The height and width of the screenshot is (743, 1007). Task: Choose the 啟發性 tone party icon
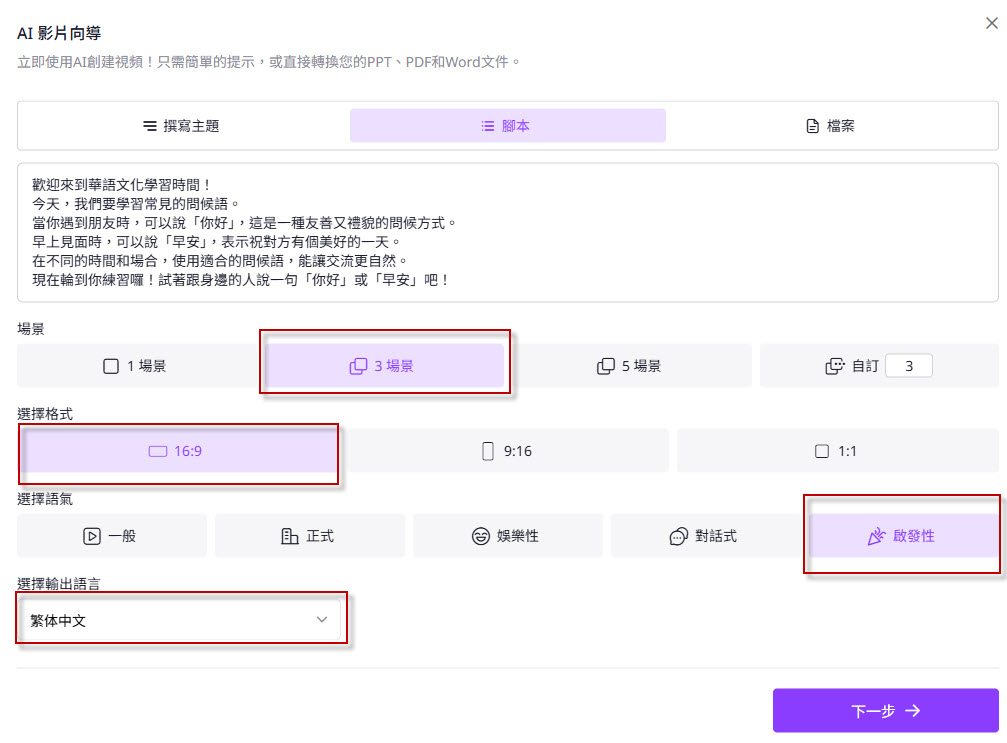pos(876,536)
